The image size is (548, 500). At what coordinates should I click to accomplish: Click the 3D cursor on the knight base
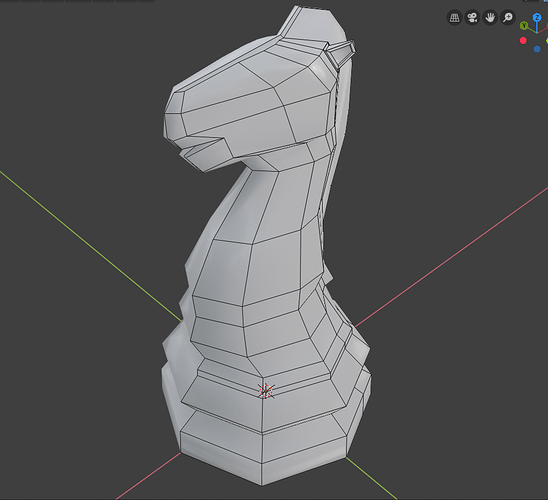(266, 391)
